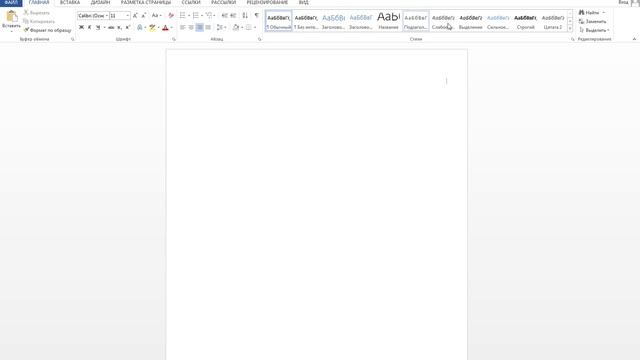The image size is (640, 360).
Task: Toggle bold (Ж) formatting
Action: point(81,27)
